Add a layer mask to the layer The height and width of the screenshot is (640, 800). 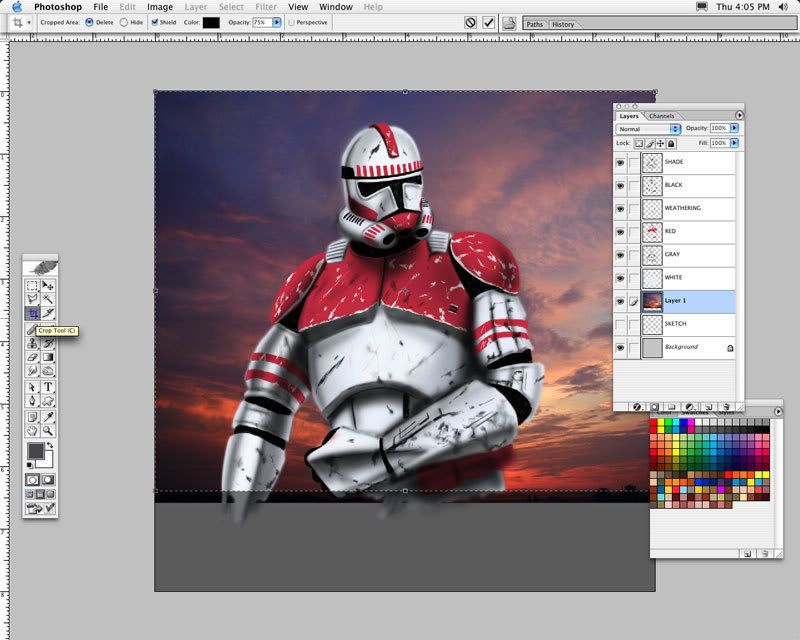tap(654, 407)
